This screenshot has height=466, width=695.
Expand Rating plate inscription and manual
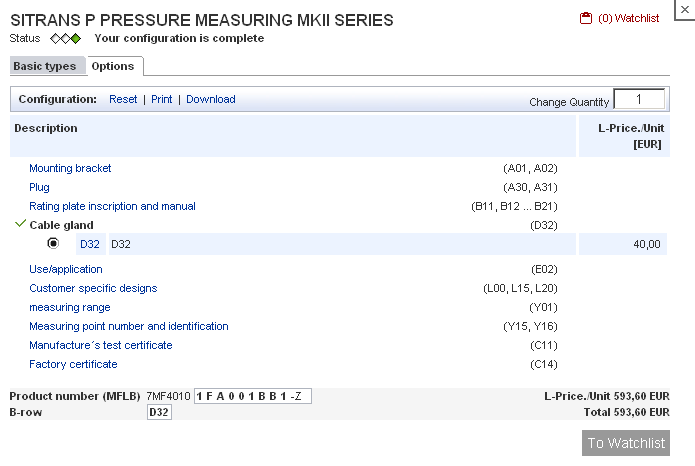click(x=112, y=207)
